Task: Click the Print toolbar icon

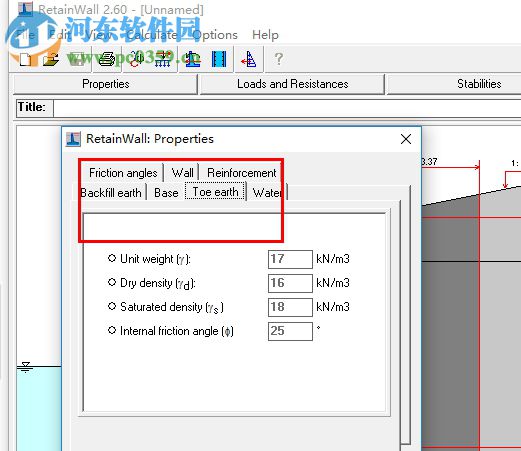Action: coord(107,59)
